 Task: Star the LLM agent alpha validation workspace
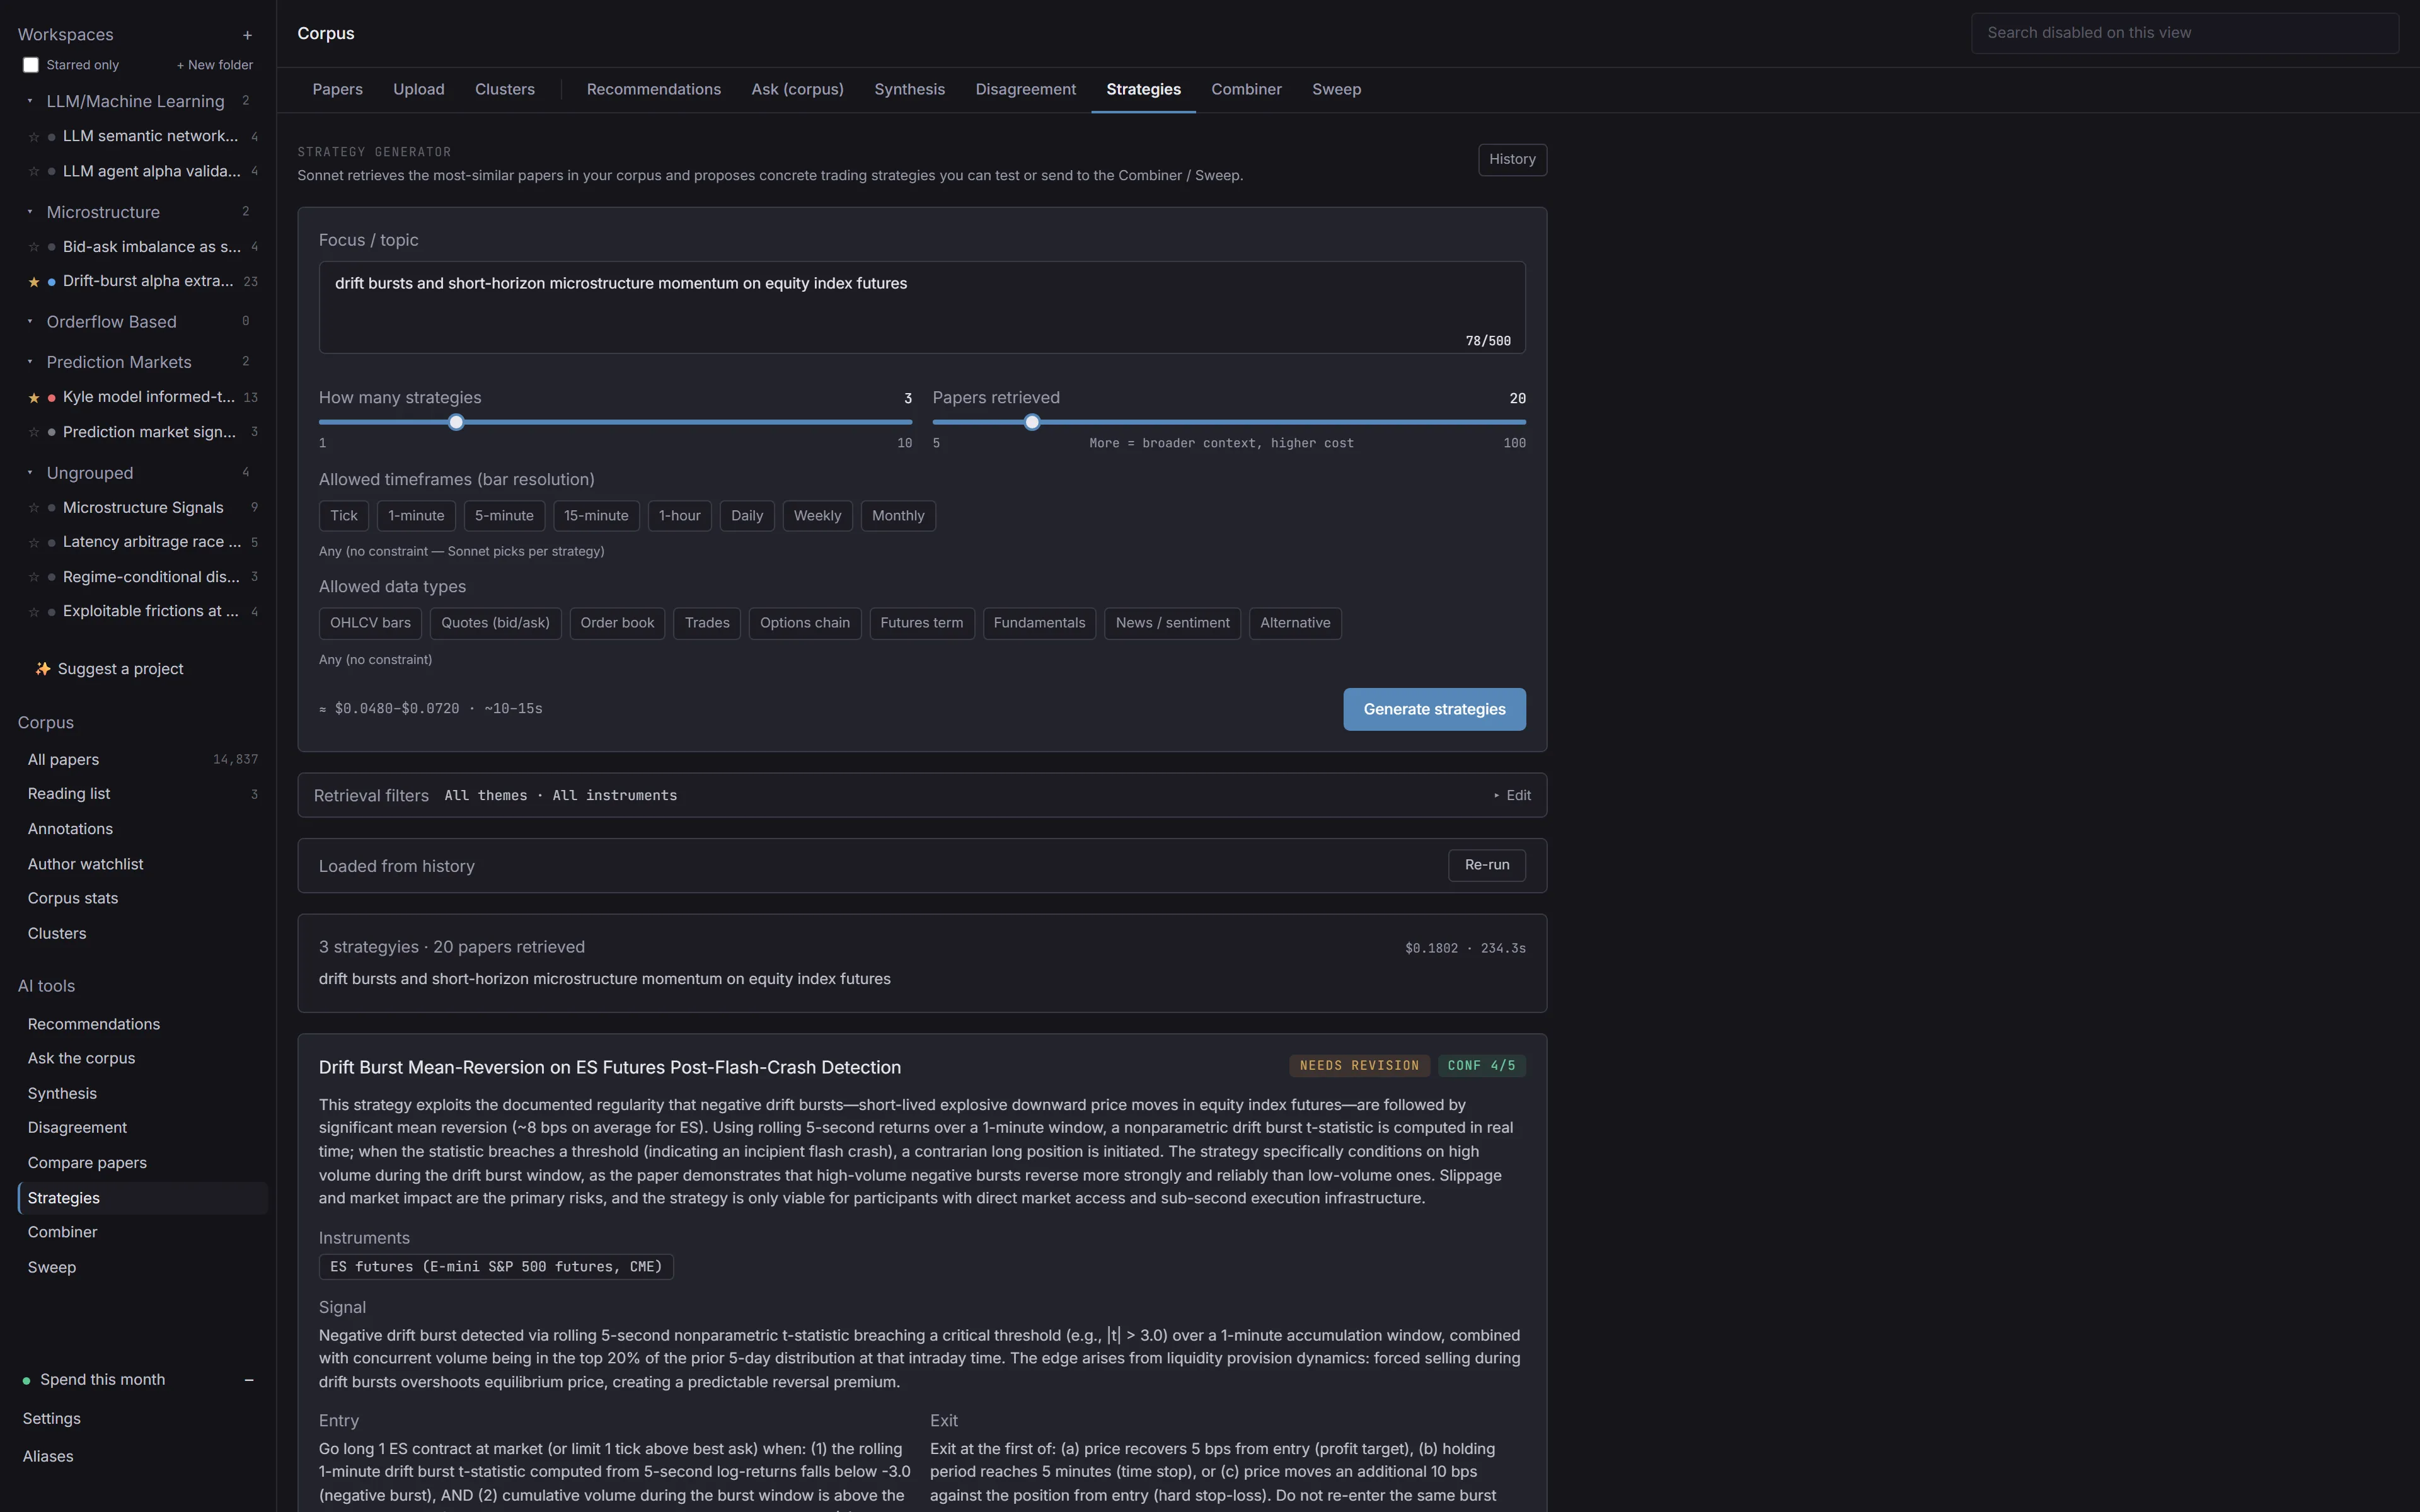34,172
